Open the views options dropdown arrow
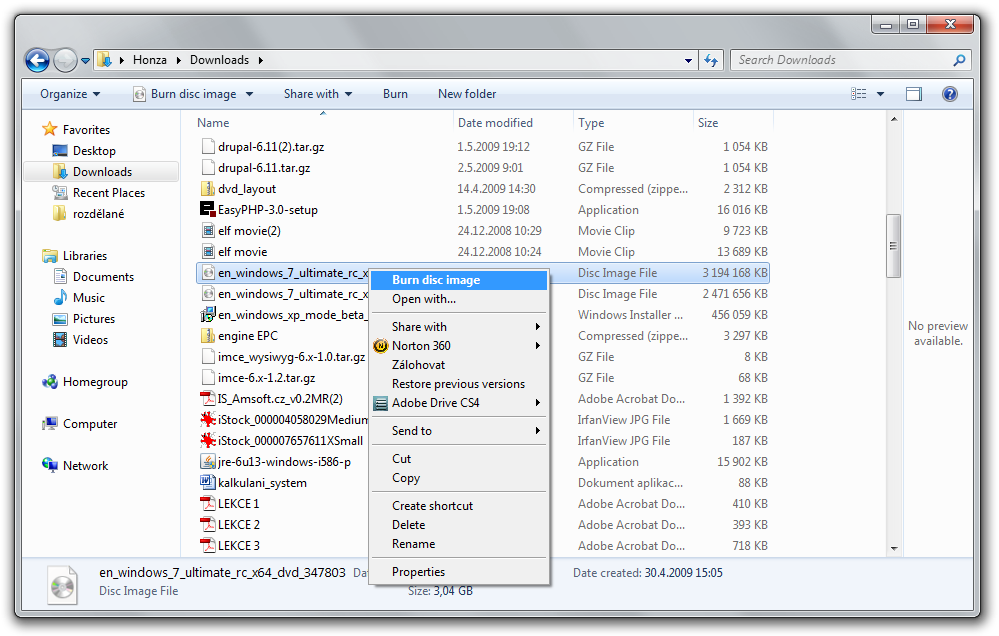 click(880, 94)
